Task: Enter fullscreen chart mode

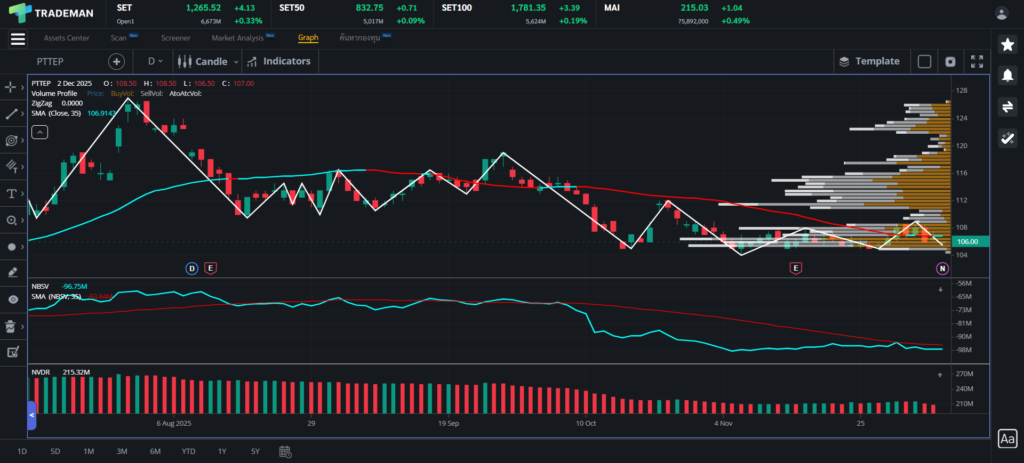Action: (x=977, y=61)
